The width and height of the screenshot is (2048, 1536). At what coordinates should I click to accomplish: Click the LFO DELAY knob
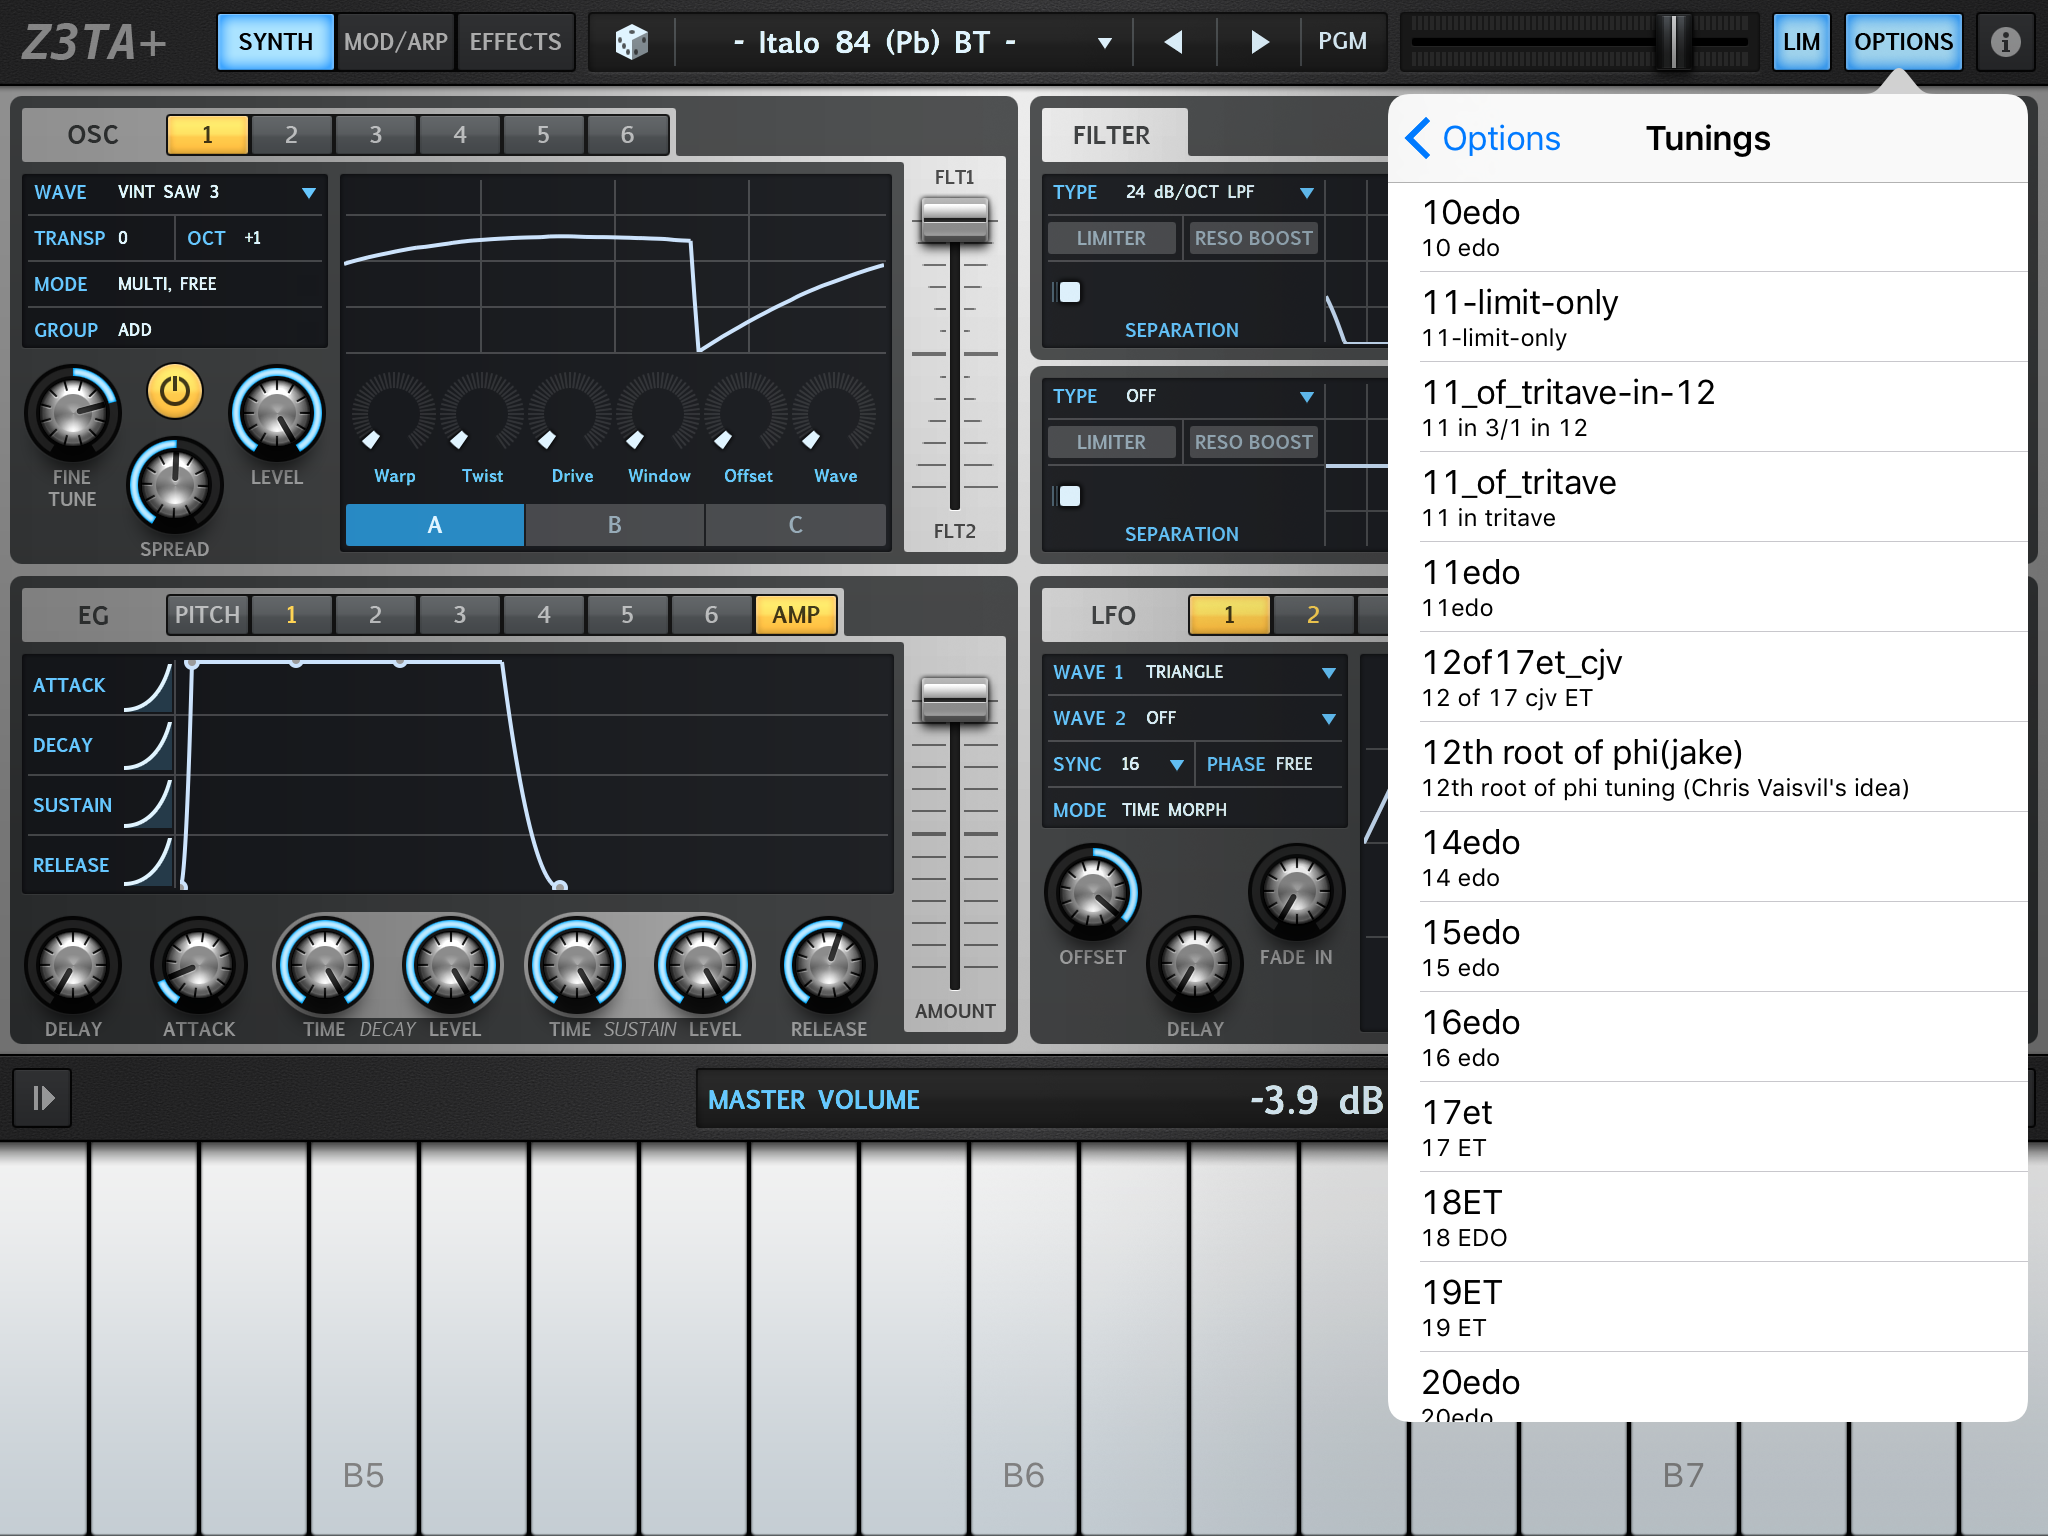[x=1195, y=966]
